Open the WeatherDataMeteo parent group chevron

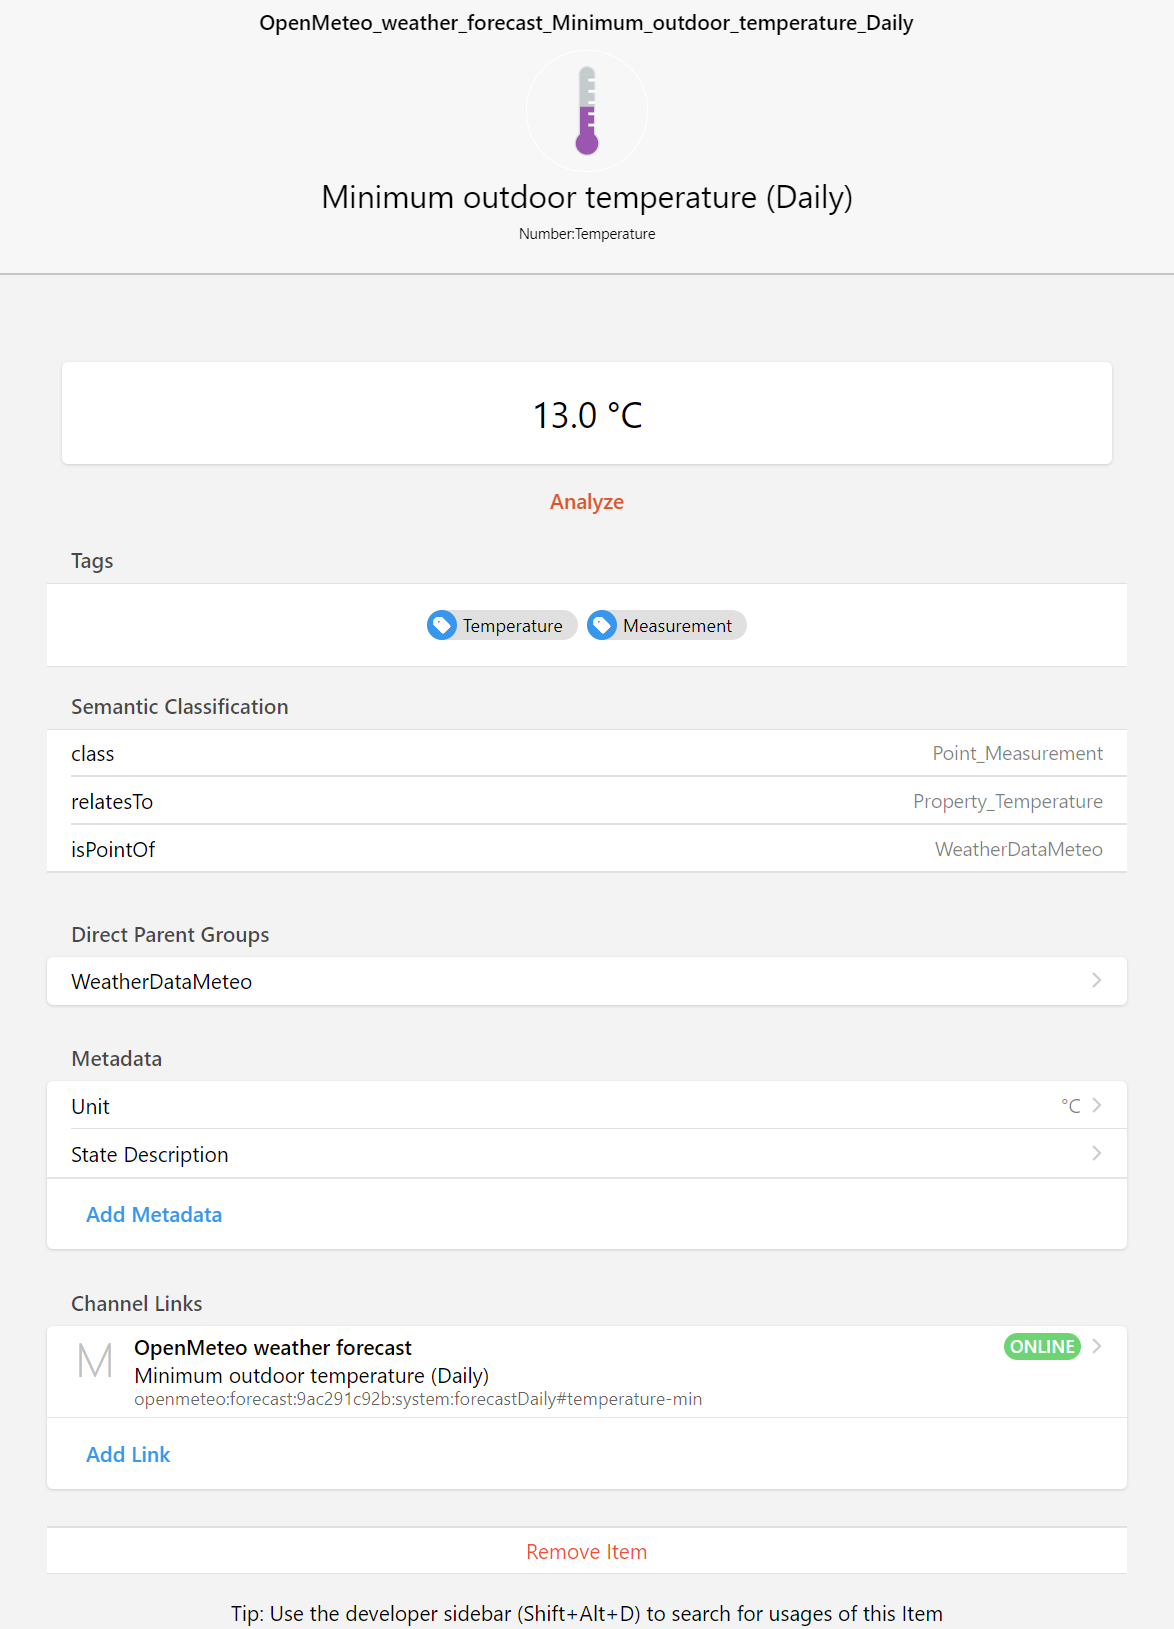click(x=1096, y=981)
